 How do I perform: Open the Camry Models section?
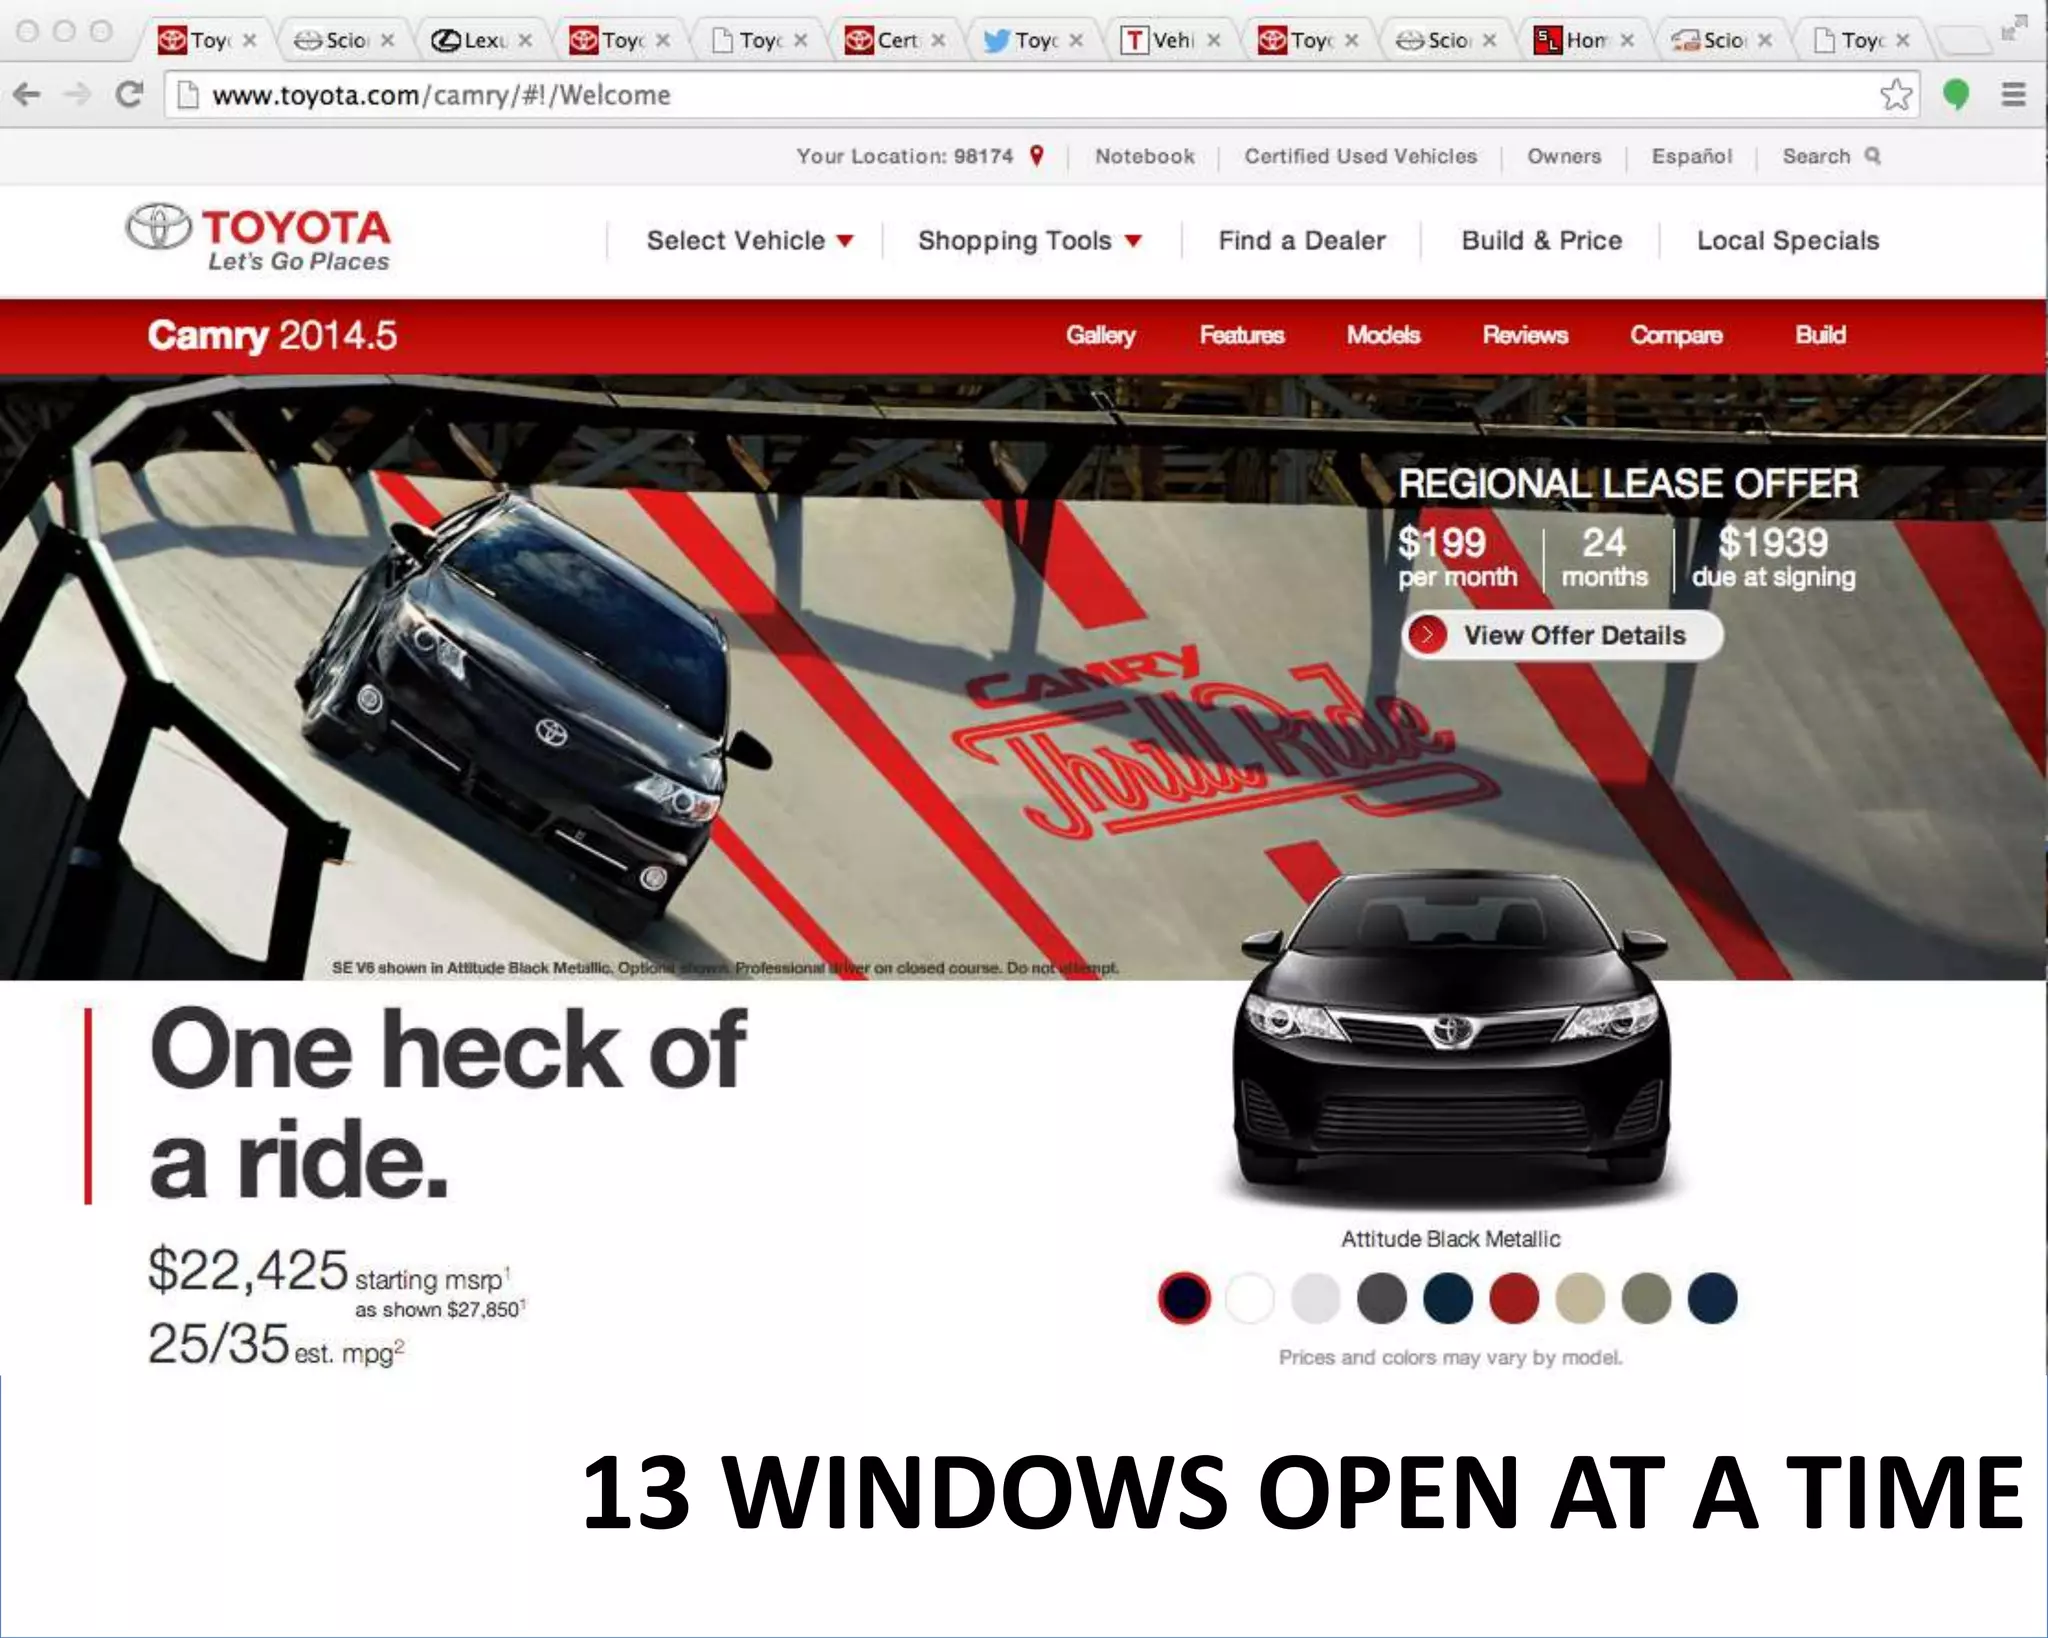point(1383,335)
